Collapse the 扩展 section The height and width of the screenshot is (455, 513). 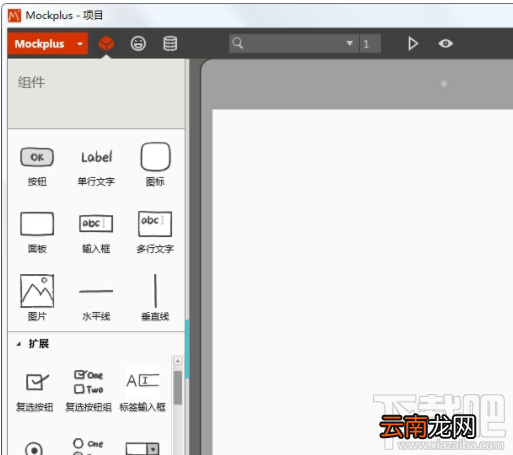point(19,344)
